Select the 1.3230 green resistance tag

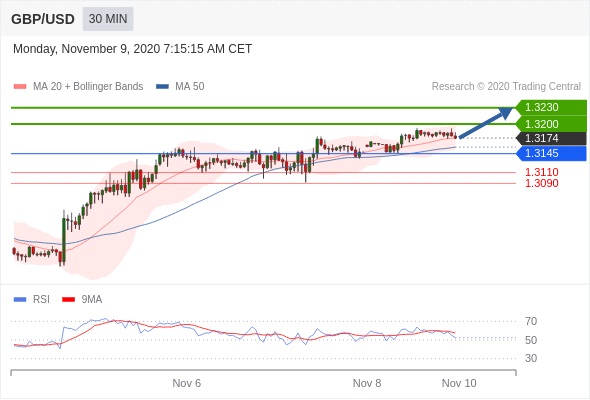coord(551,108)
